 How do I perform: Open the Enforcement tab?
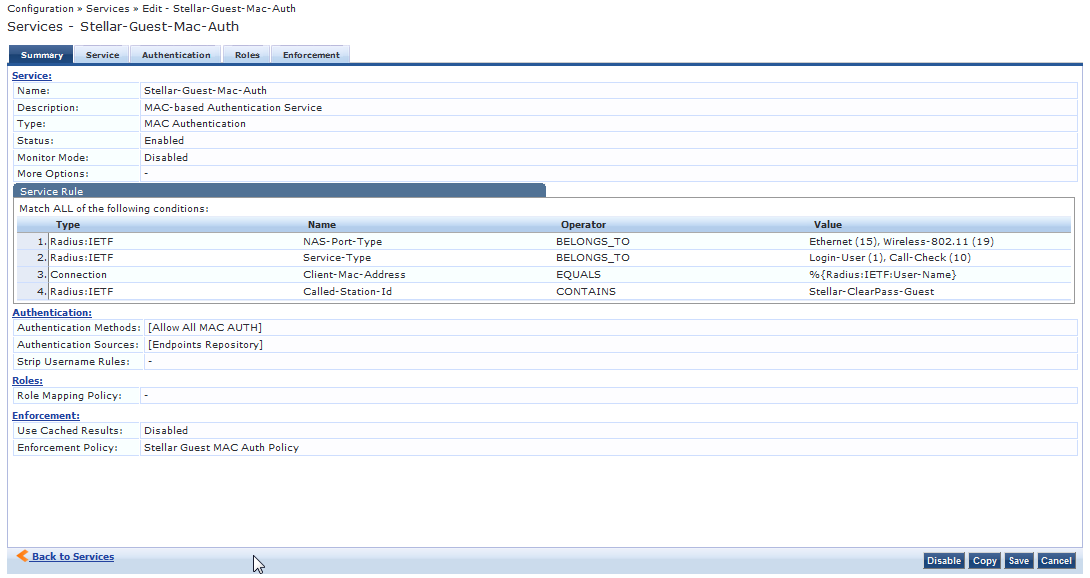pos(311,55)
